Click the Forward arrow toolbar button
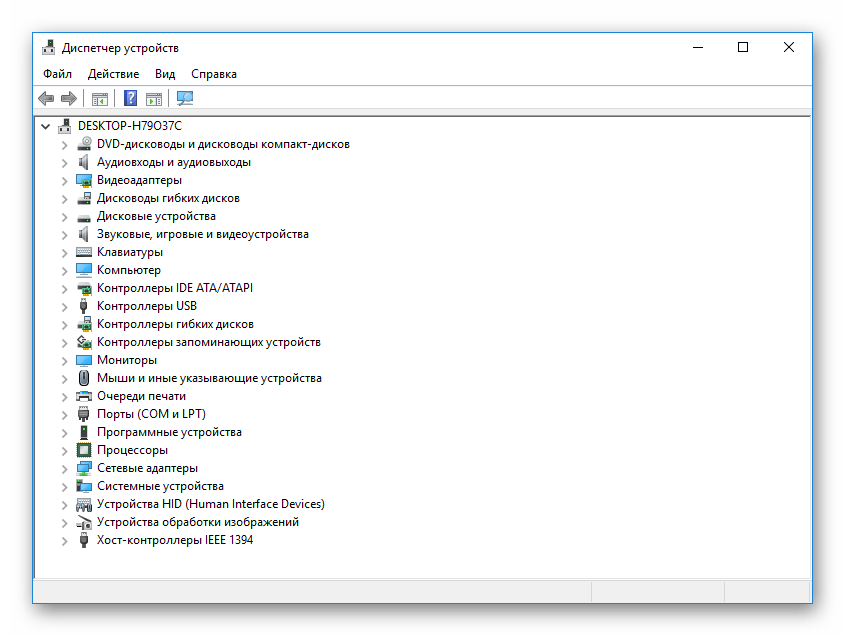Viewport: 845px width, 636px height. (69, 98)
